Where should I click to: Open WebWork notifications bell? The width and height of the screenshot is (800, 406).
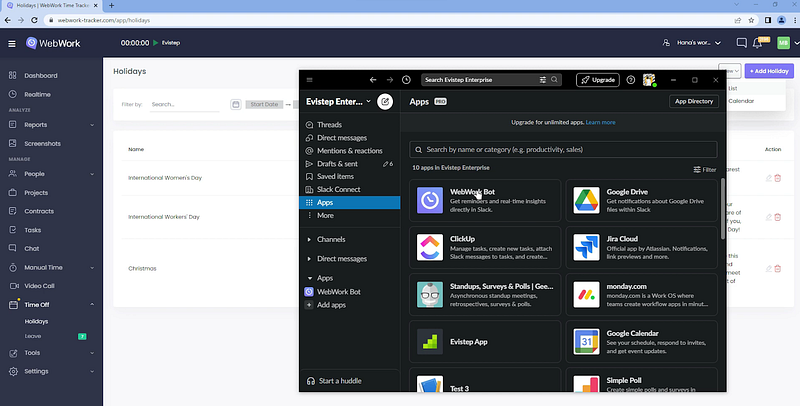click(758, 43)
